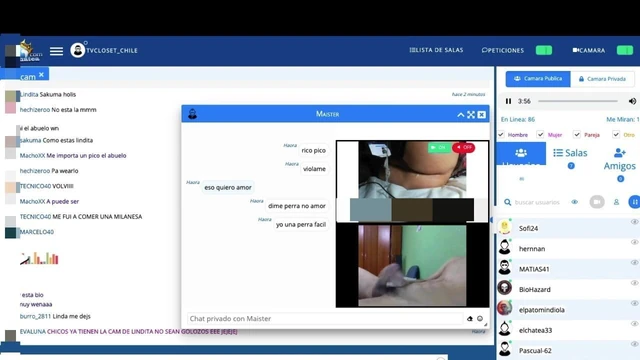This screenshot has height=360, width=640.
Task: Toggle the Camara green switch
Action: pos(624,50)
